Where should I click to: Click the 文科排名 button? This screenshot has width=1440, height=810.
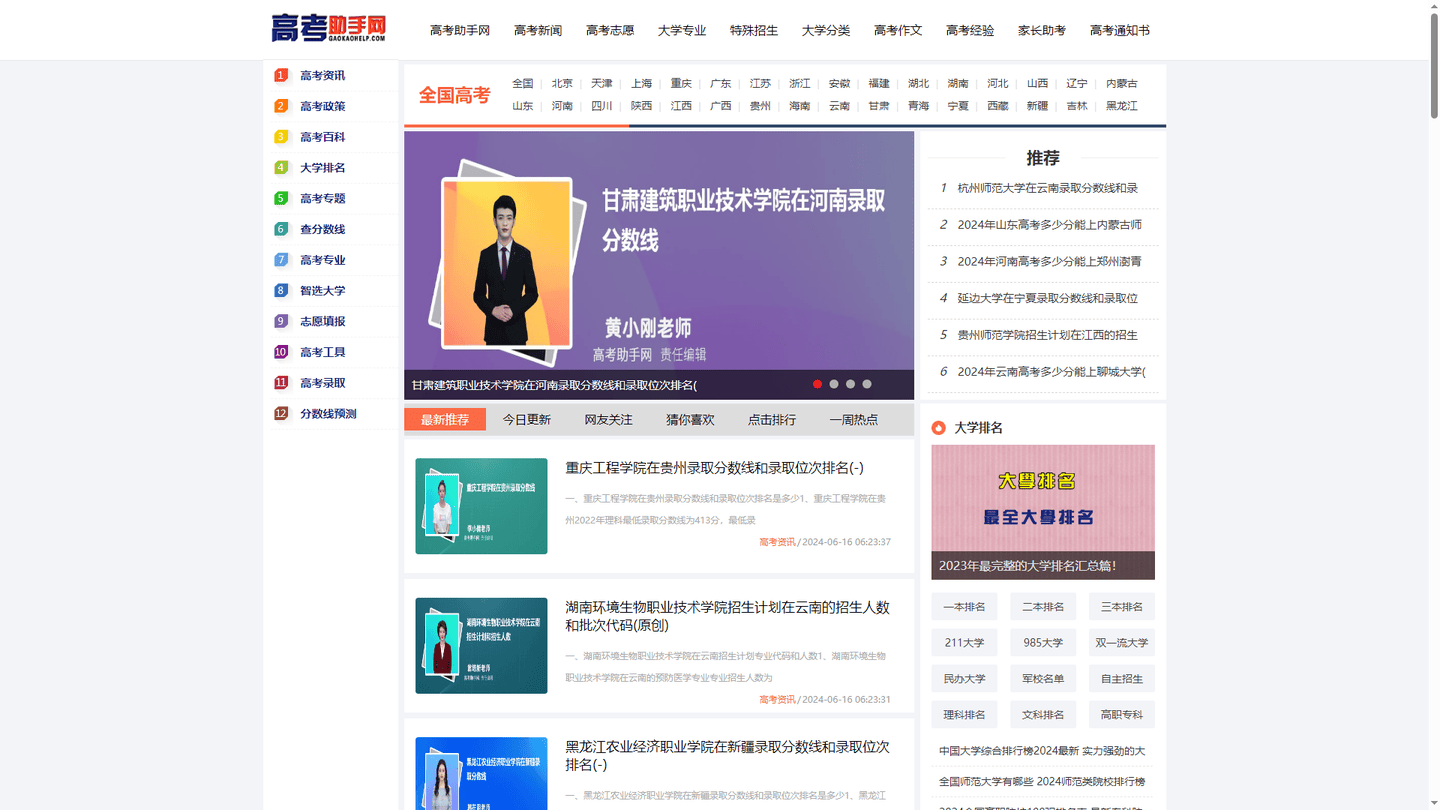(1043, 715)
